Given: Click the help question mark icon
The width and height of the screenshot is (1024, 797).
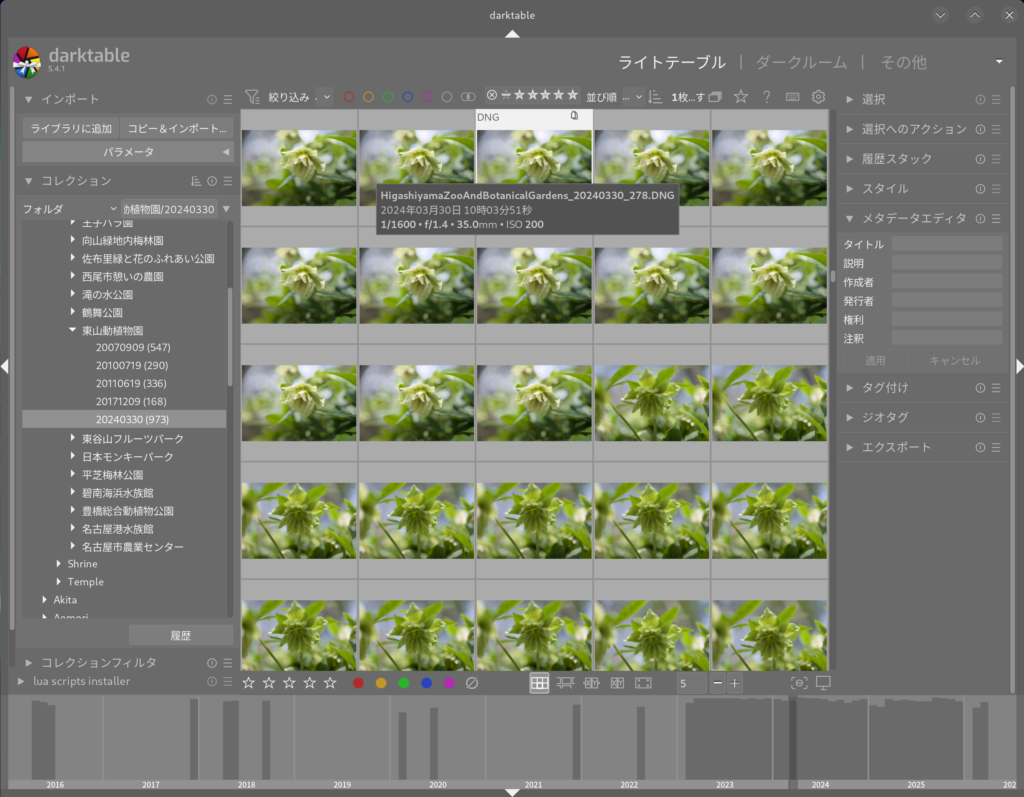Looking at the screenshot, I should coord(767,97).
